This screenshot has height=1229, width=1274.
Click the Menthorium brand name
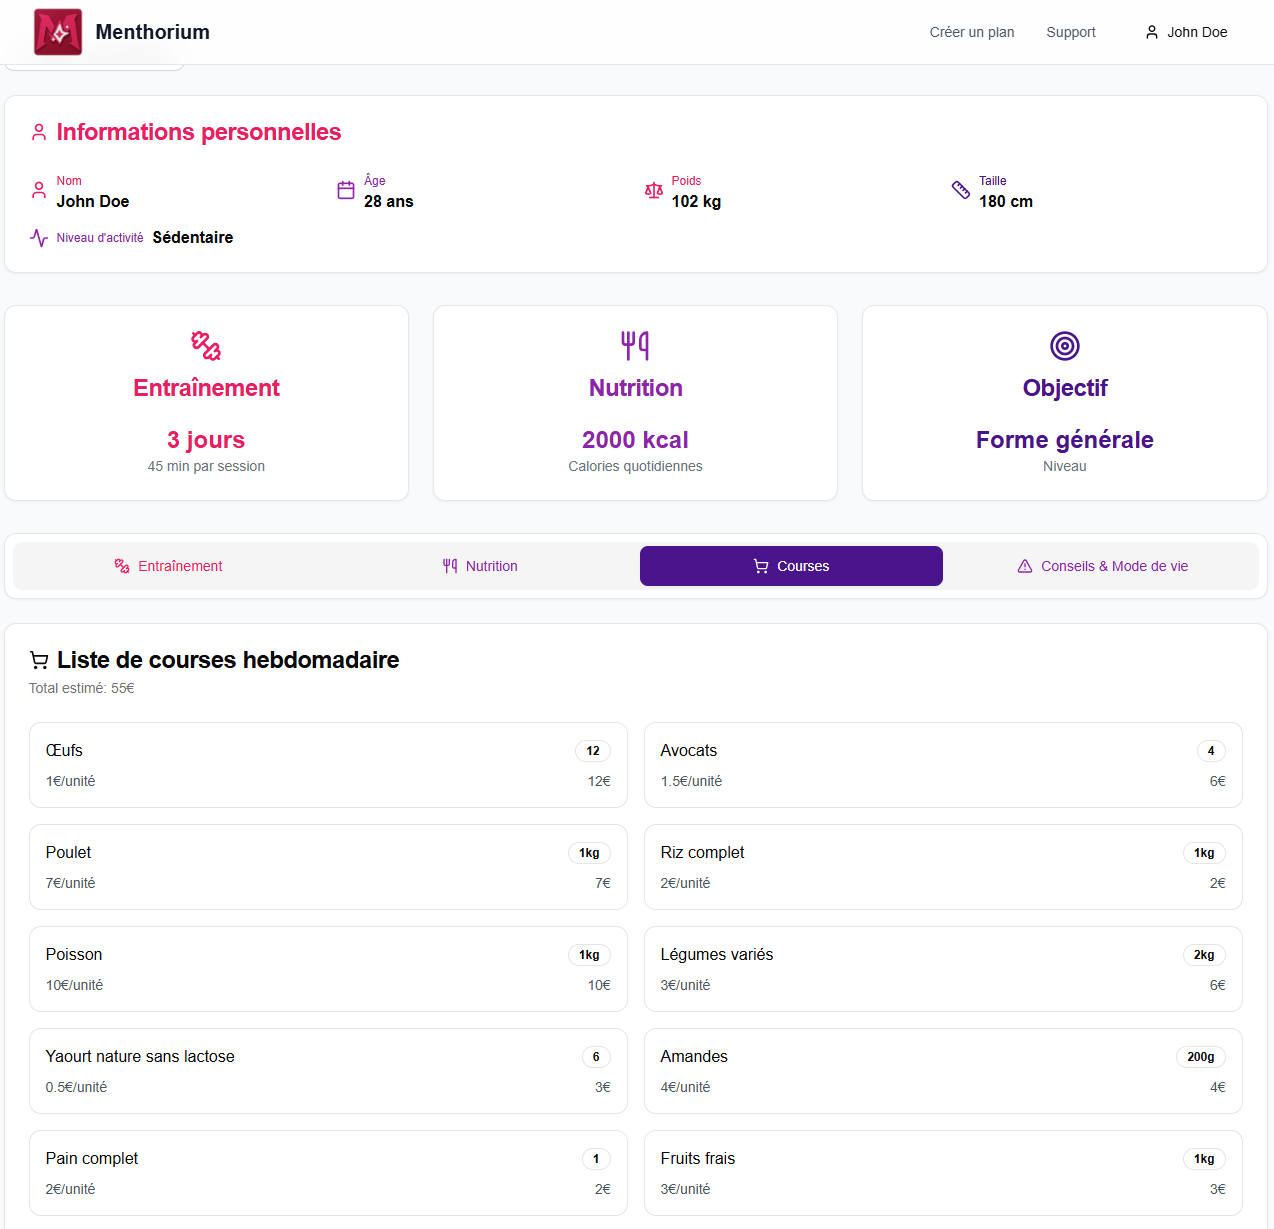[152, 32]
